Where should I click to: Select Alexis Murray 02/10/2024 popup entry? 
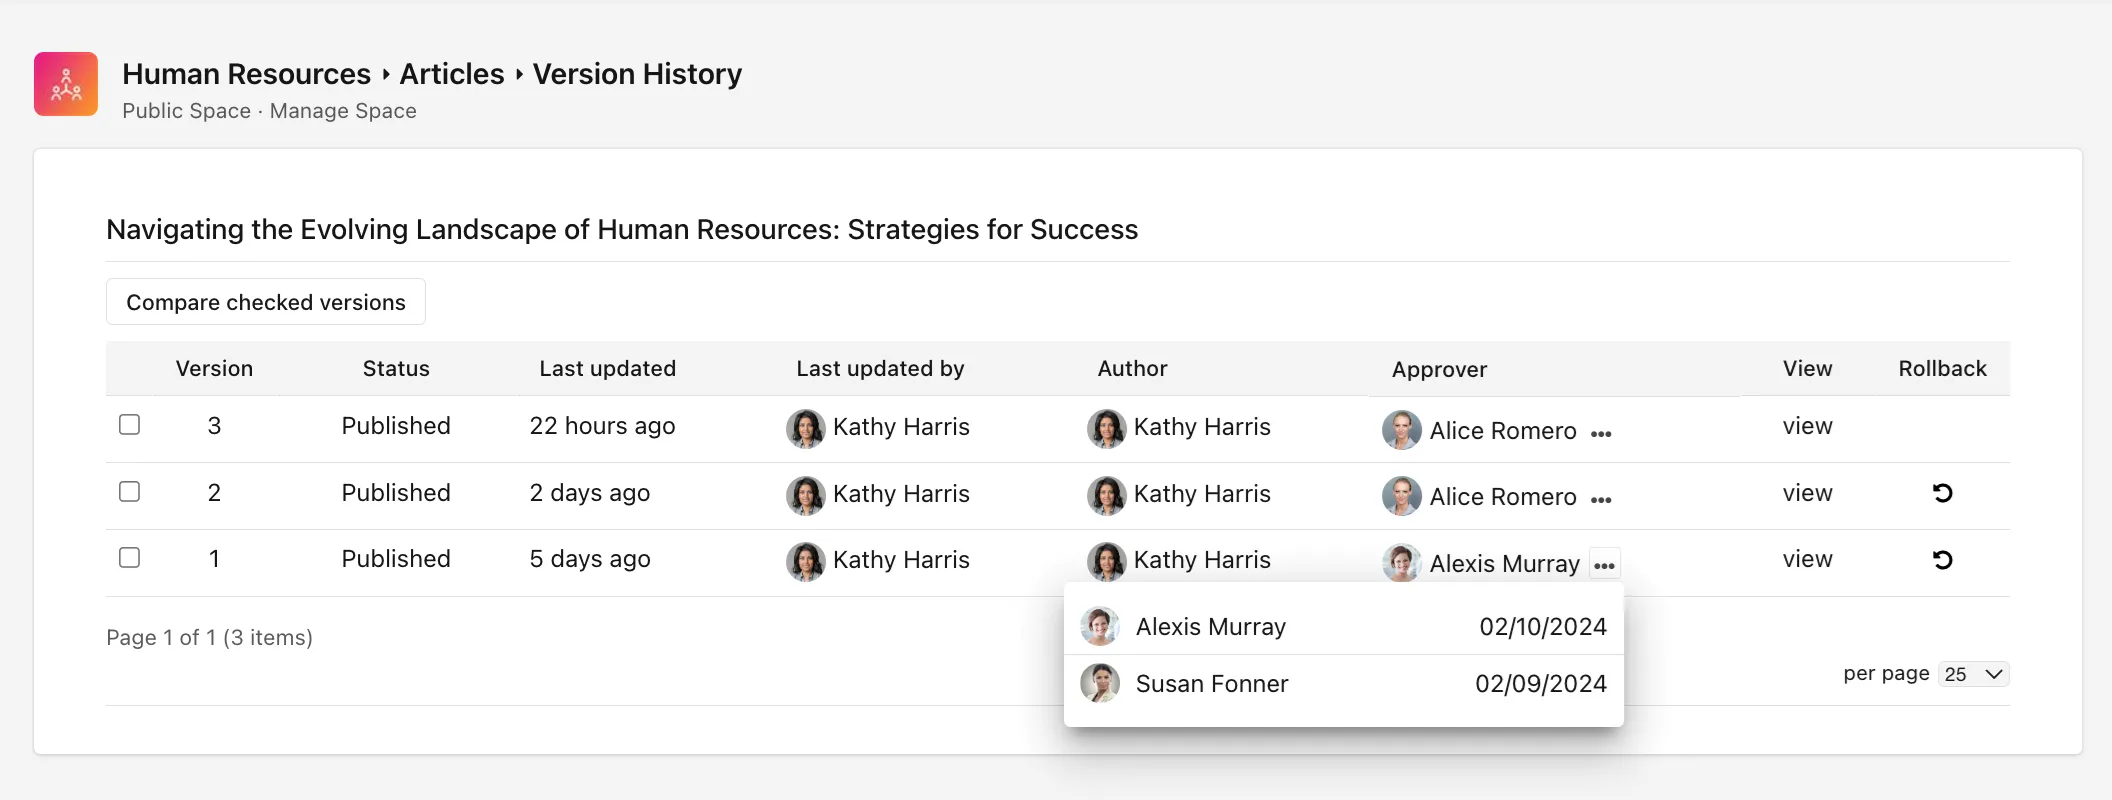tap(1343, 627)
